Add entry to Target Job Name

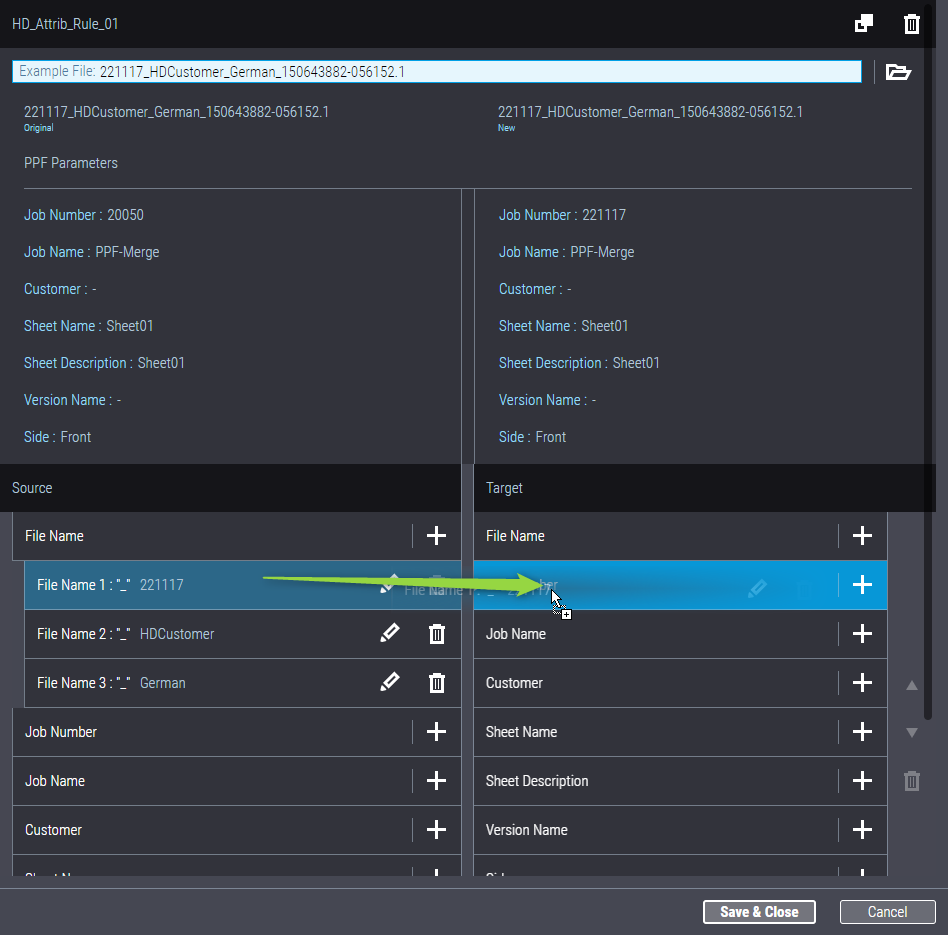(862, 634)
